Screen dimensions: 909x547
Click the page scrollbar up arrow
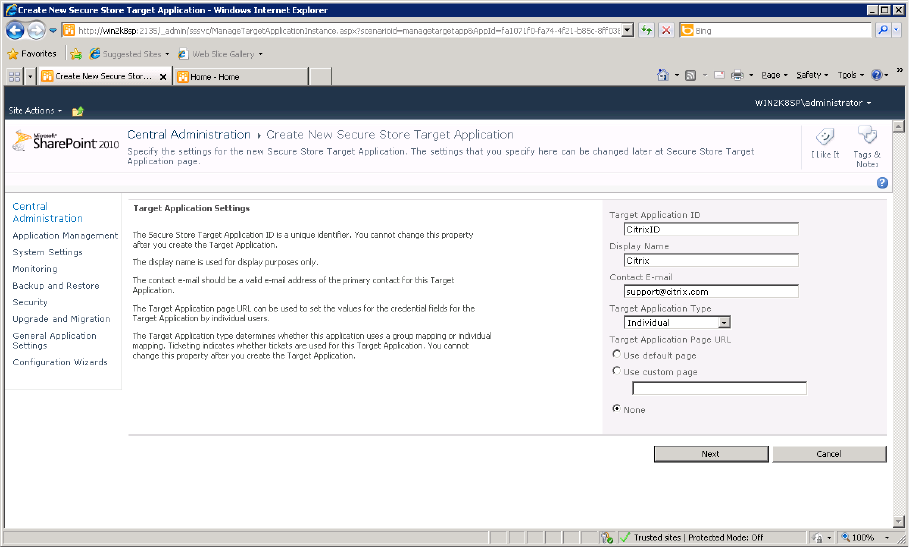[899, 126]
